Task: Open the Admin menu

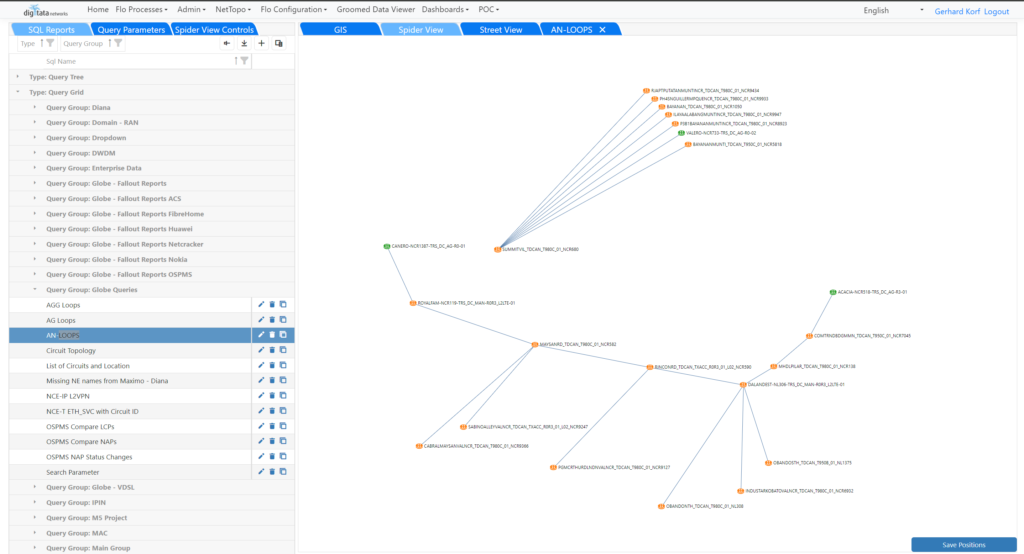Action: (x=191, y=9)
